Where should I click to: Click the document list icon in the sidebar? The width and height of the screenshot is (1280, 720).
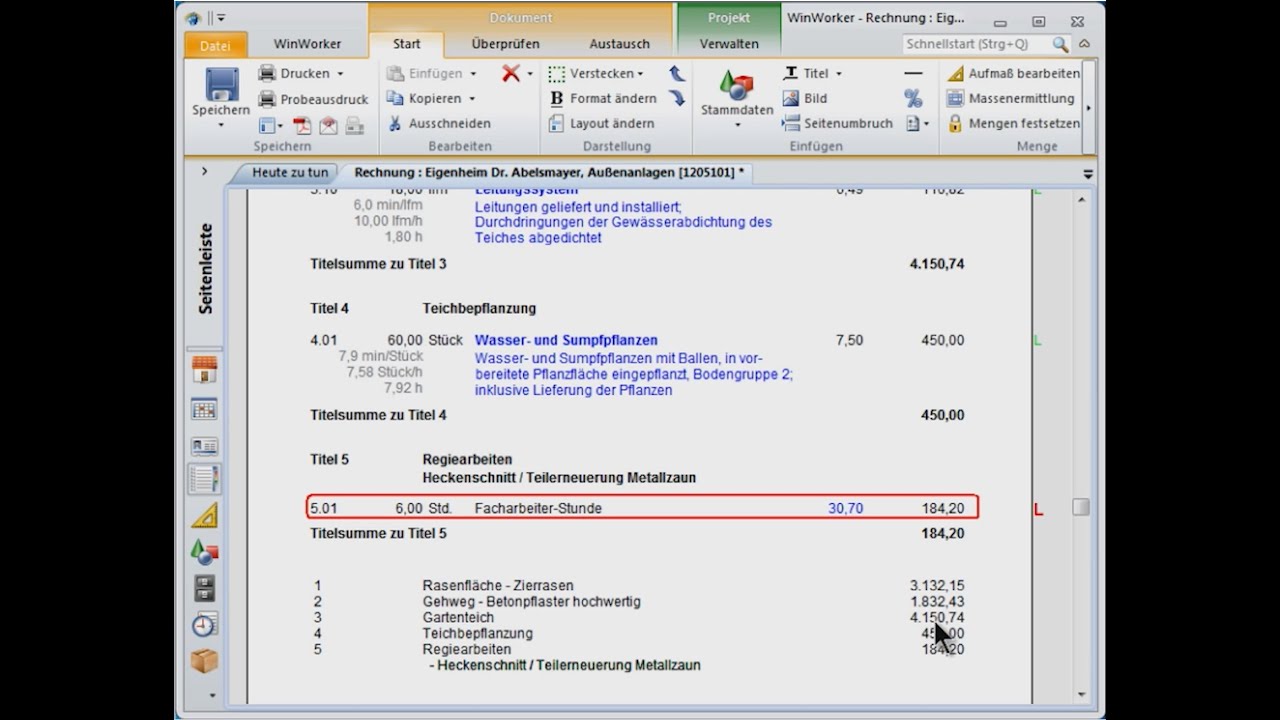pyautogui.click(x=204, y=480)
